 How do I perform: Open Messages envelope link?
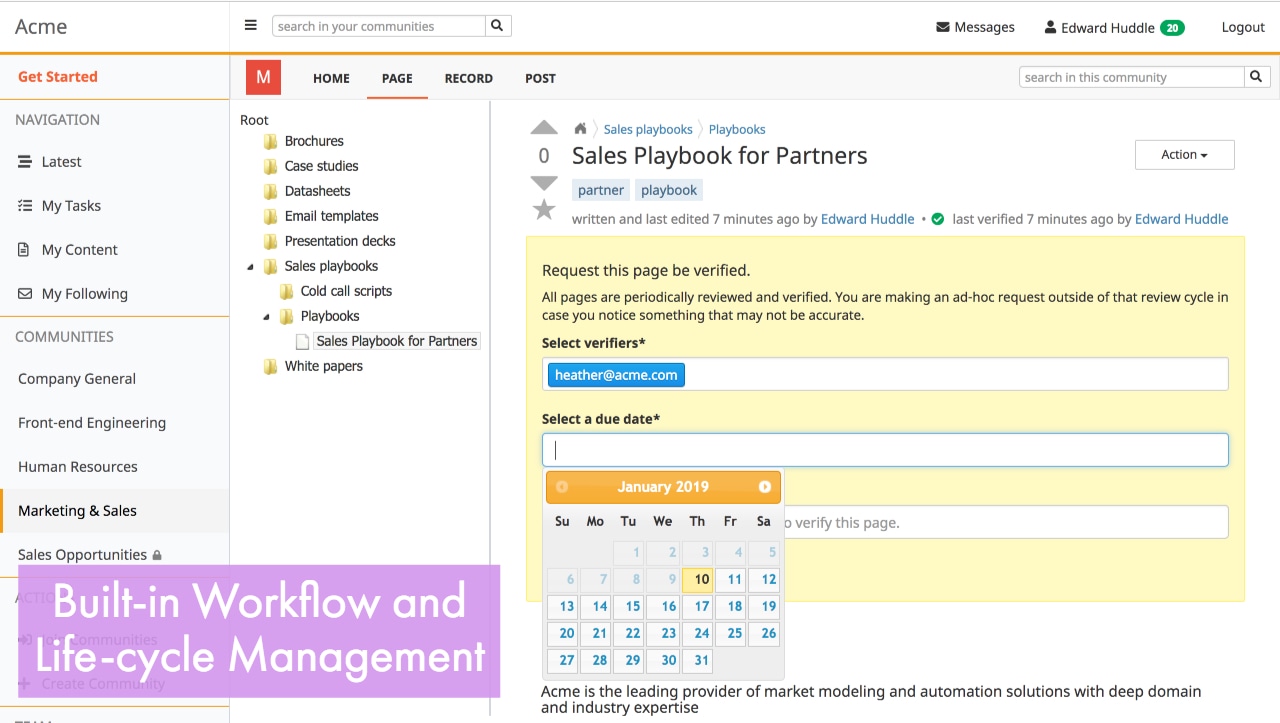(x=975, y=27)
